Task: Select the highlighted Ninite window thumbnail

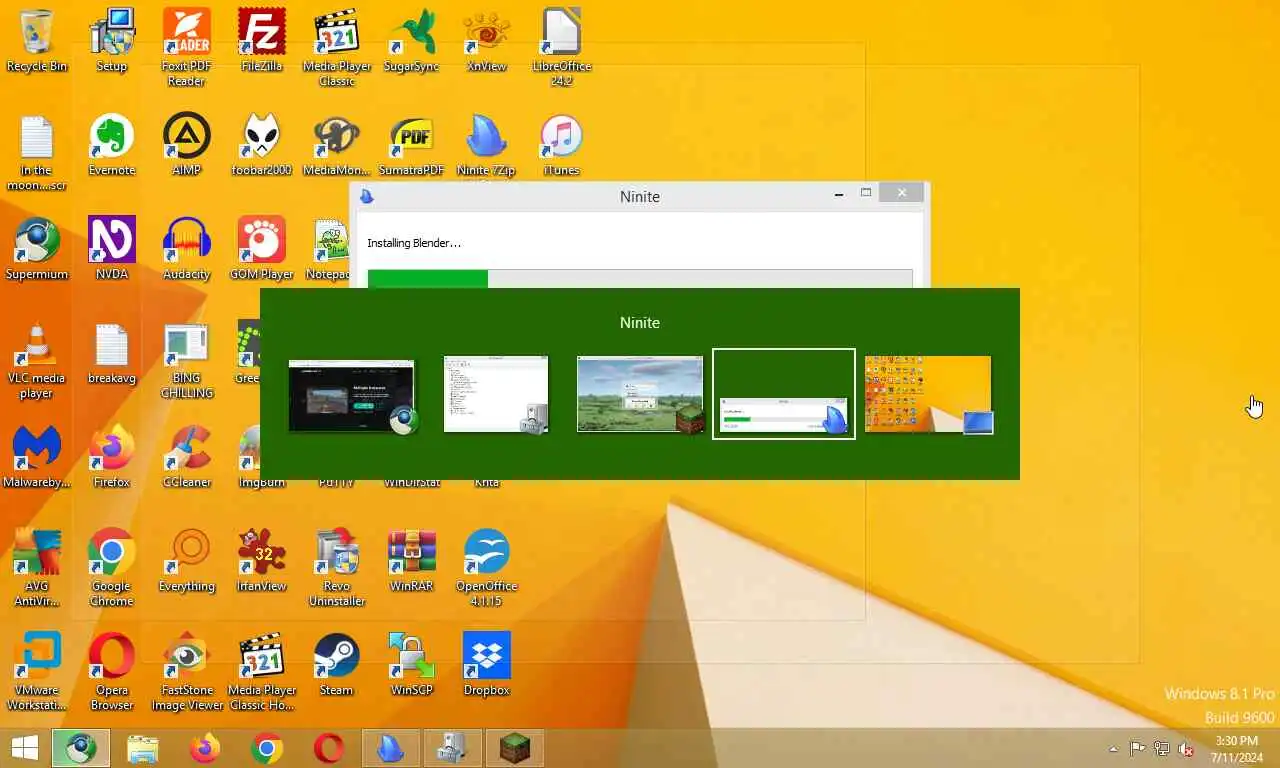Action: point(784,394)
